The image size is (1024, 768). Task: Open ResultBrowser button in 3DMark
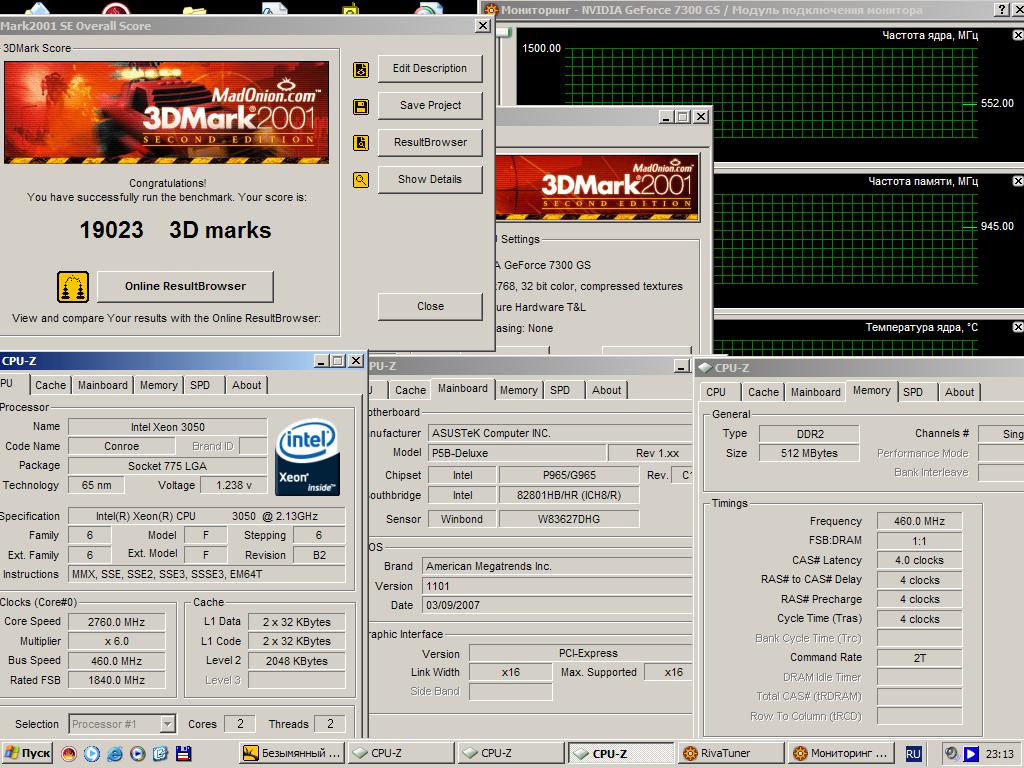430,142
